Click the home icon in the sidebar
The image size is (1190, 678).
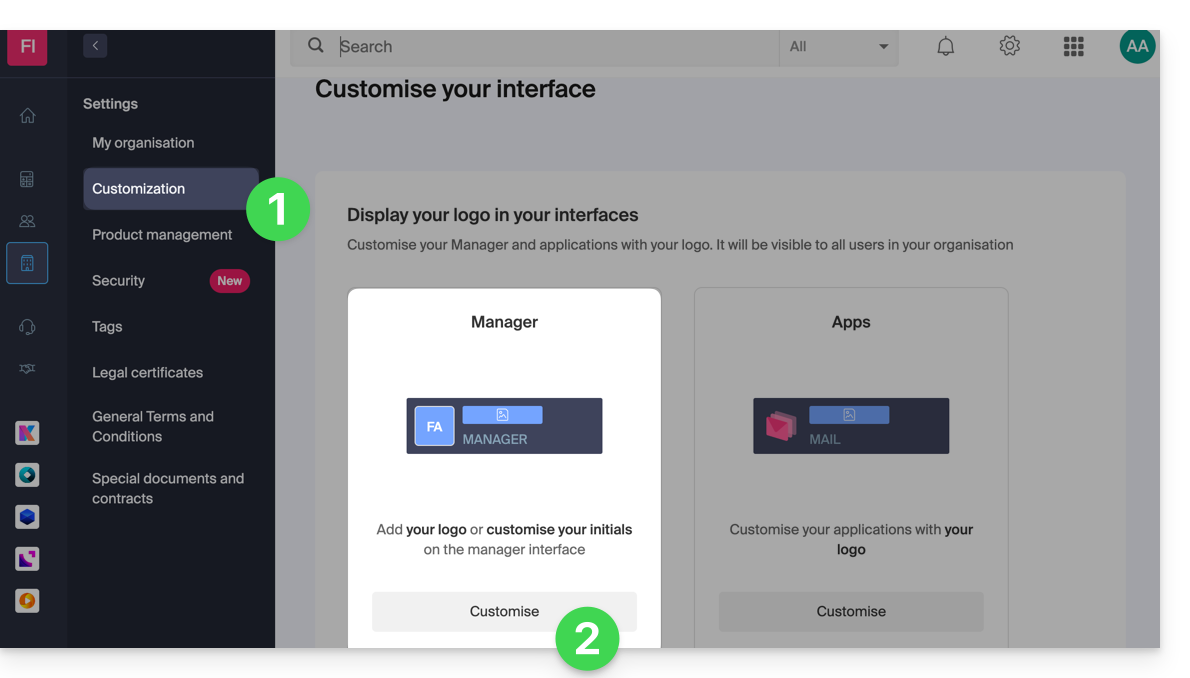pyautogui.click(x=27, y=116)
